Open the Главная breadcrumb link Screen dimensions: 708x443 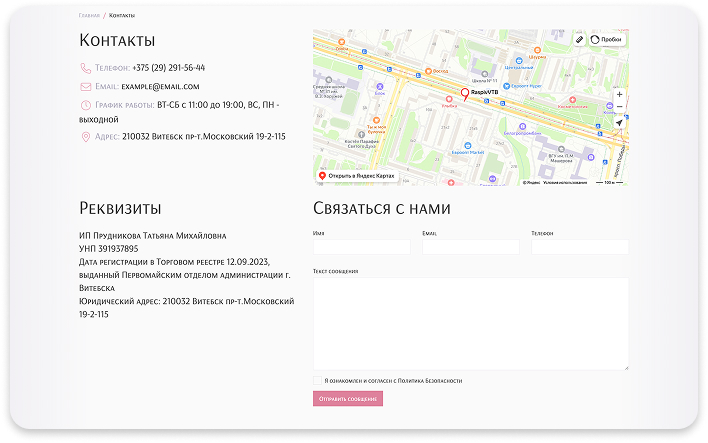pyautogui.click(x=89, y=16)
